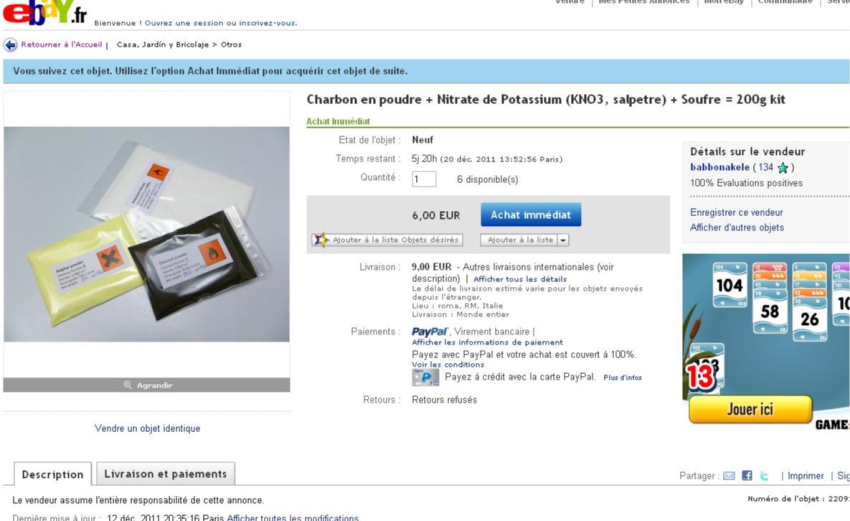Open the Livraison et paiements tab
The image size is (850, 521).
[x=165, y=473]
